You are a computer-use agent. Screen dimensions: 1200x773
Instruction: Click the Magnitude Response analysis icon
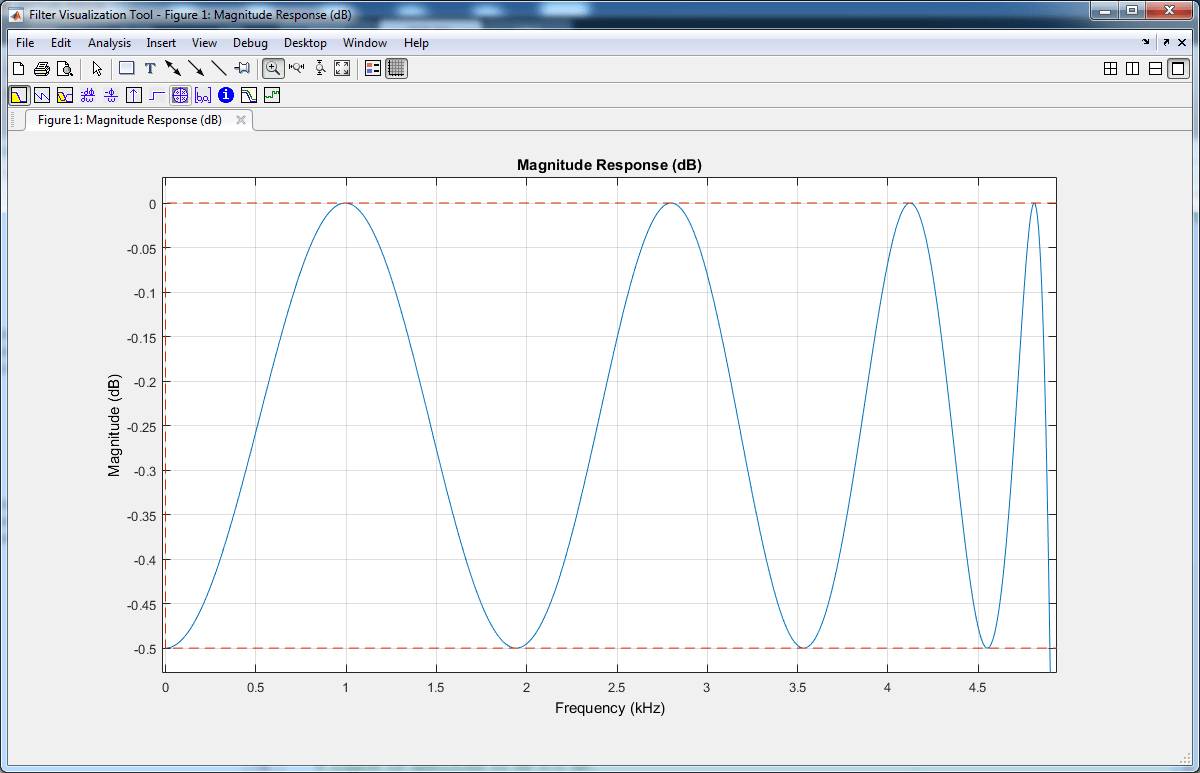point(19,96)
